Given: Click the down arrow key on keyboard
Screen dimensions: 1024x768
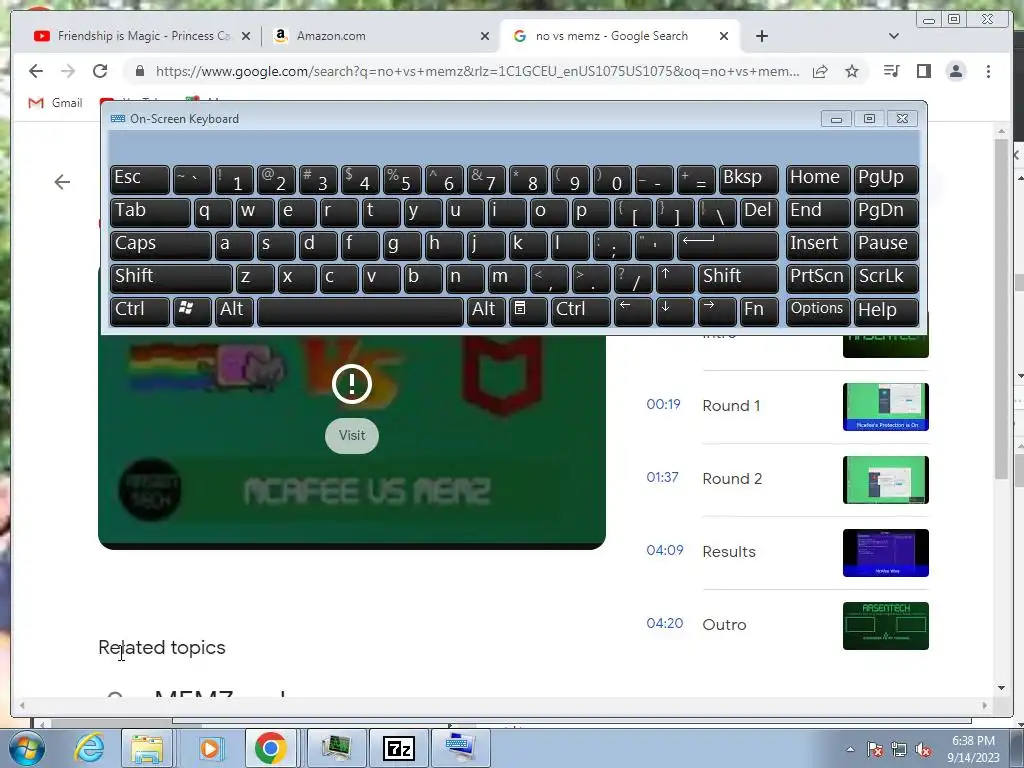Looking at the screenshot, I should click(675, 311).
